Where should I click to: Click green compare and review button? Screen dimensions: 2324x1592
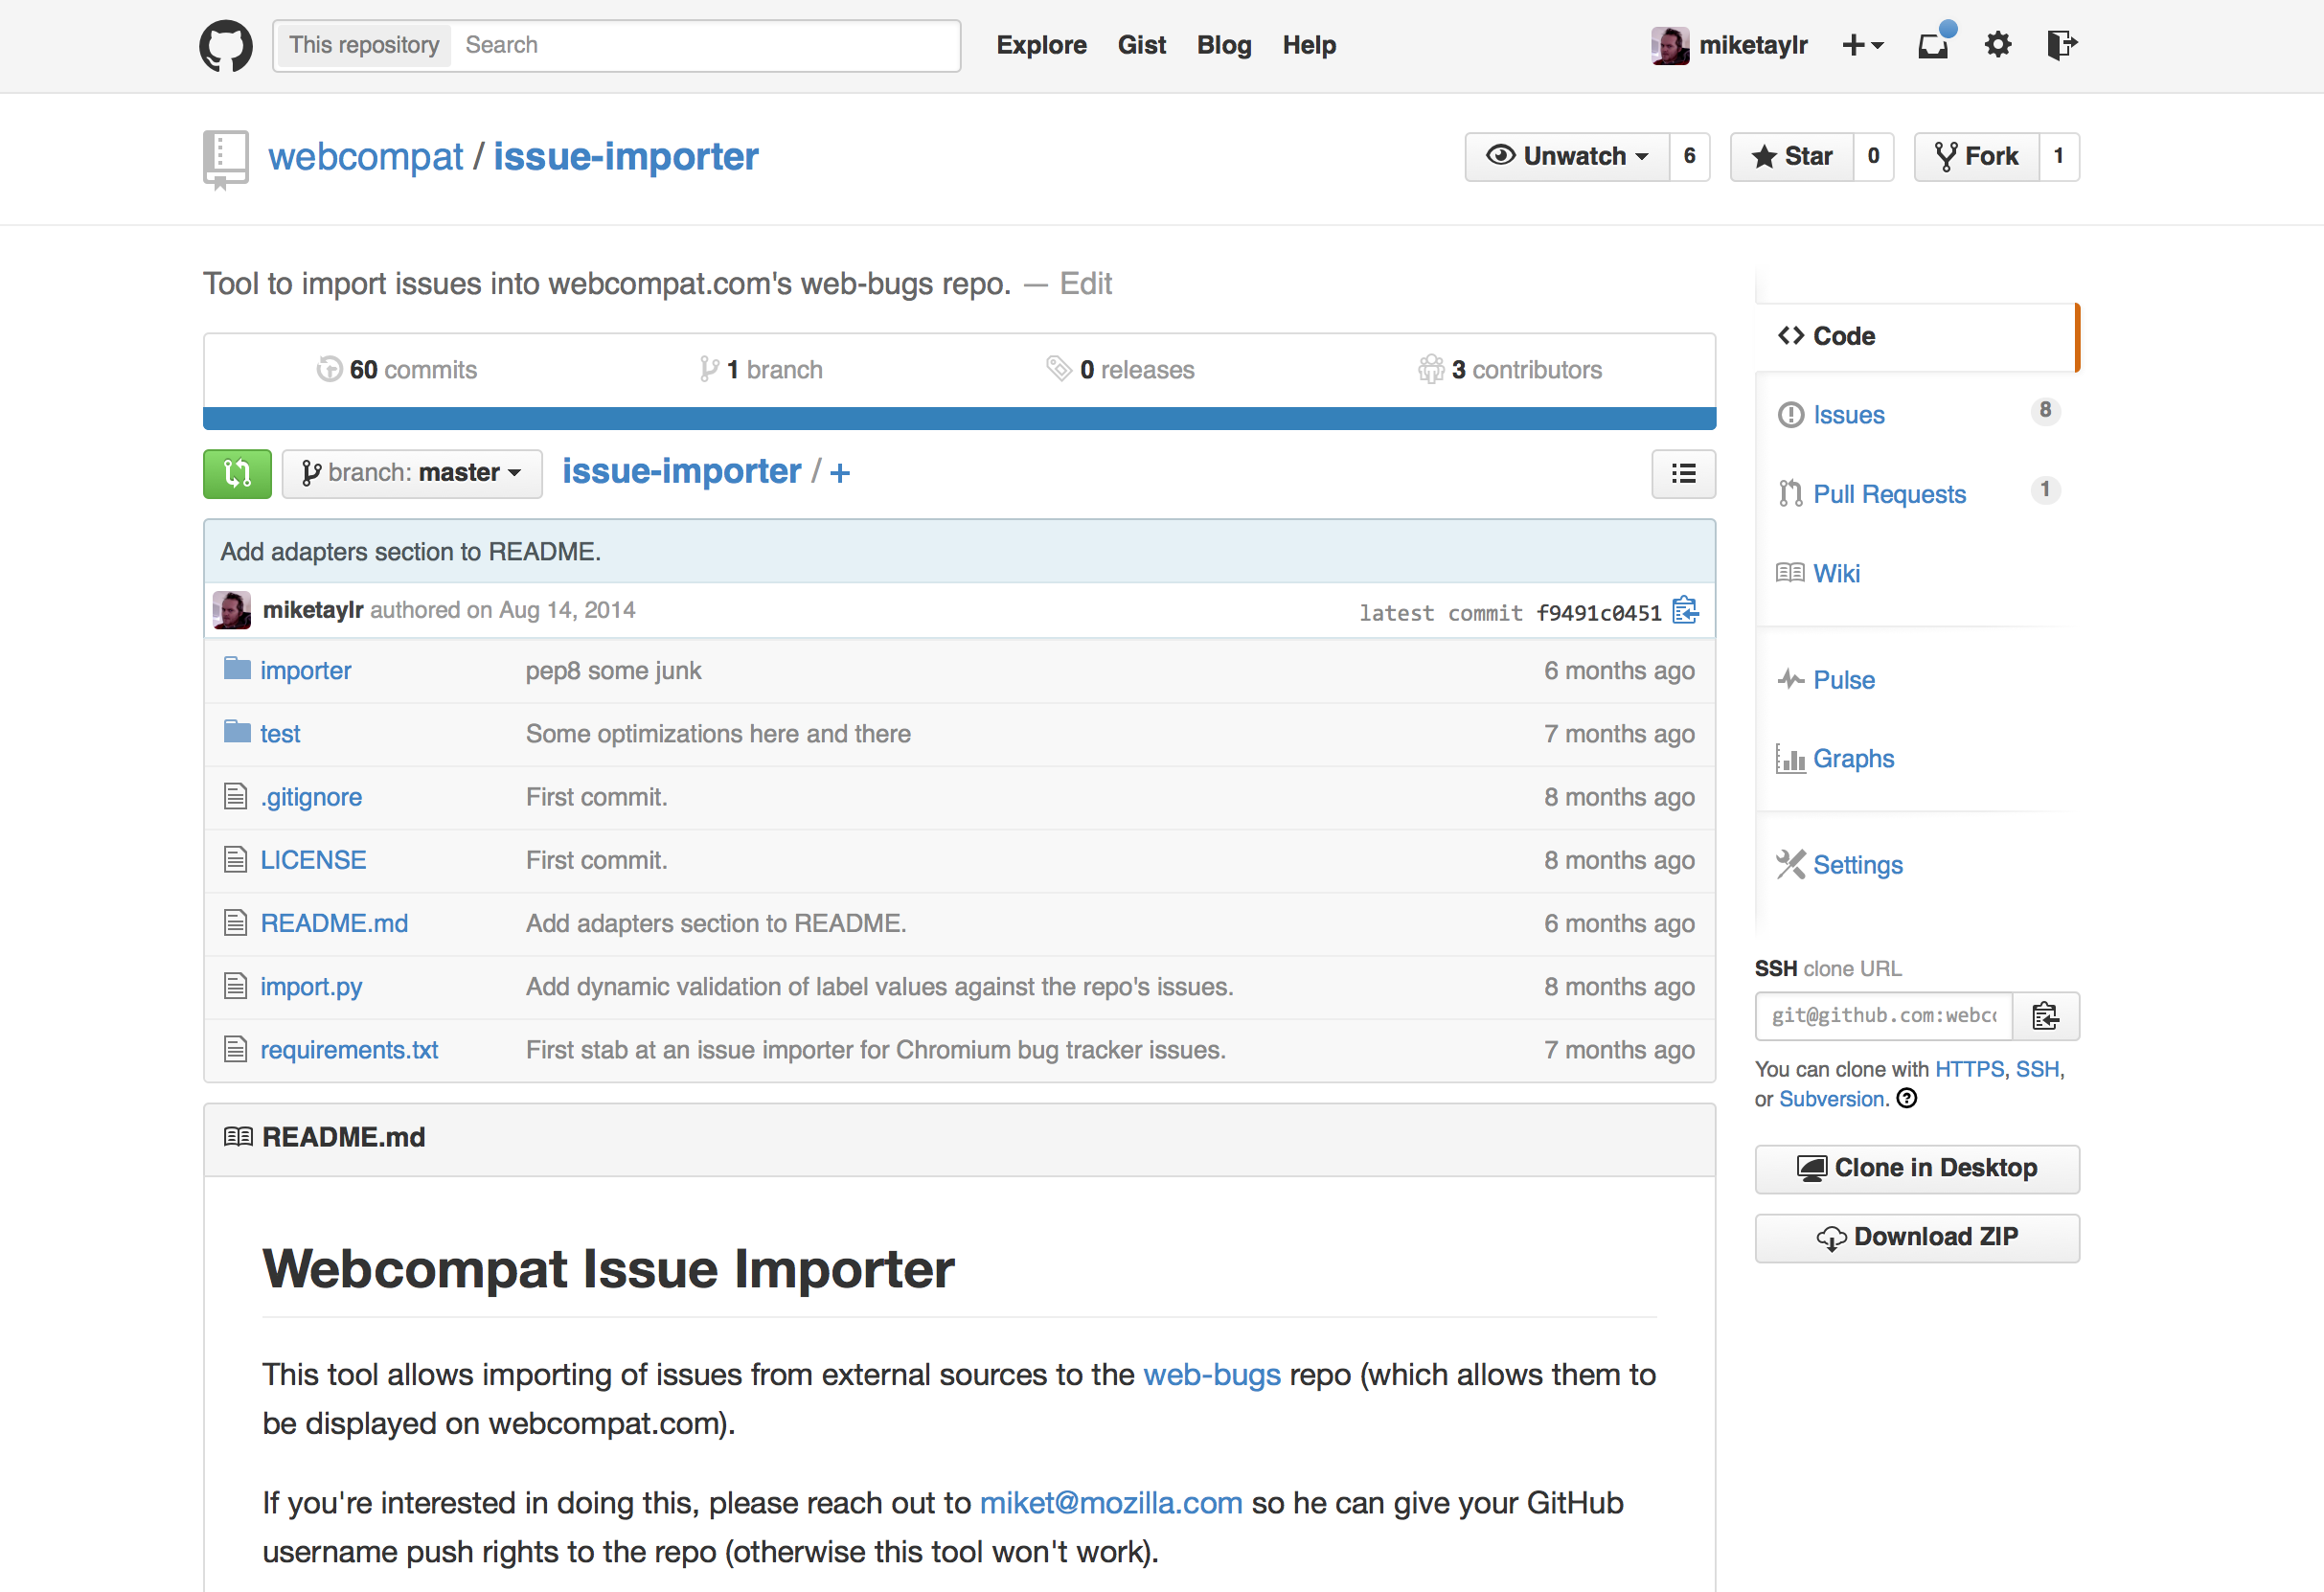point(237,473)
